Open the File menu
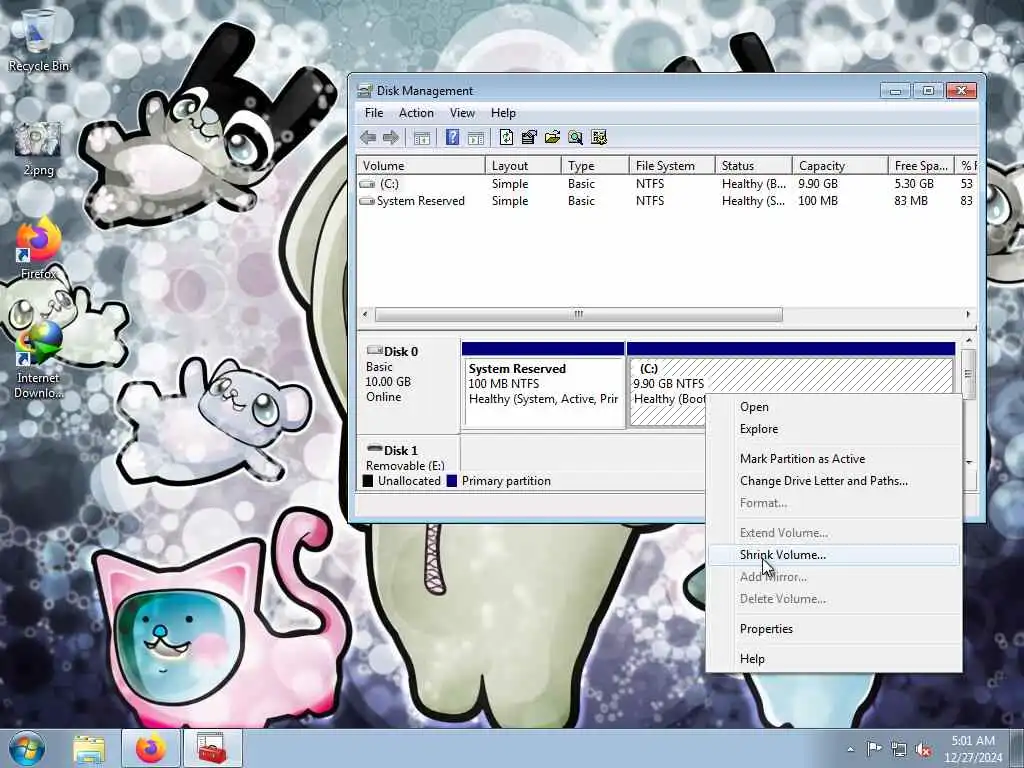1024x768 pixels. point(374,113)
